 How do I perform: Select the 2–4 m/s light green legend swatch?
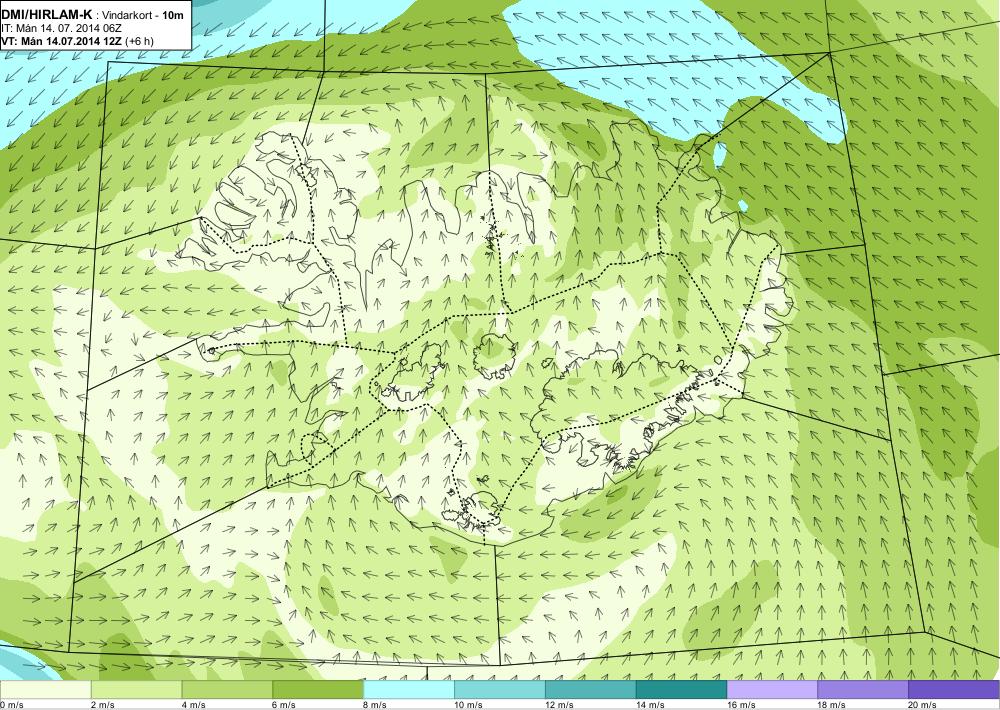[x=136, y=690]
